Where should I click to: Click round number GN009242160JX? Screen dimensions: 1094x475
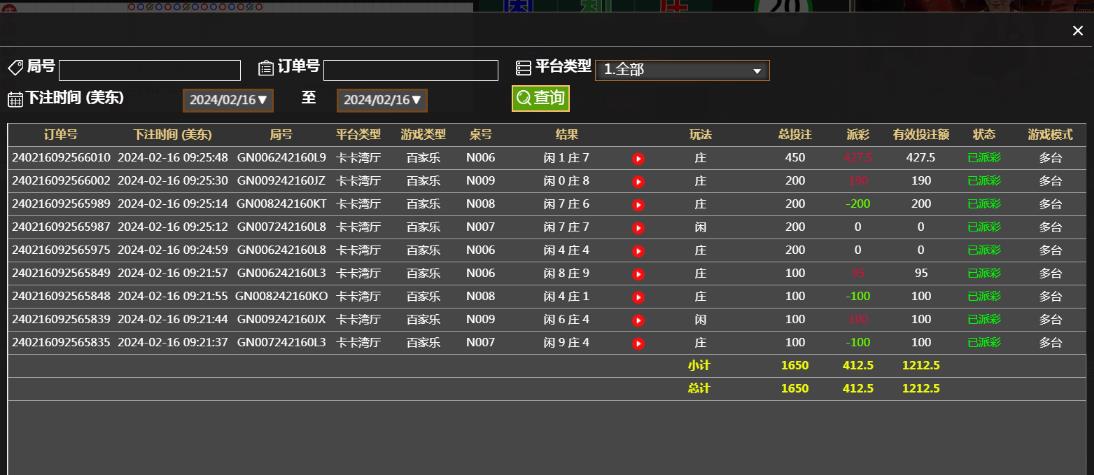(281, 319)
